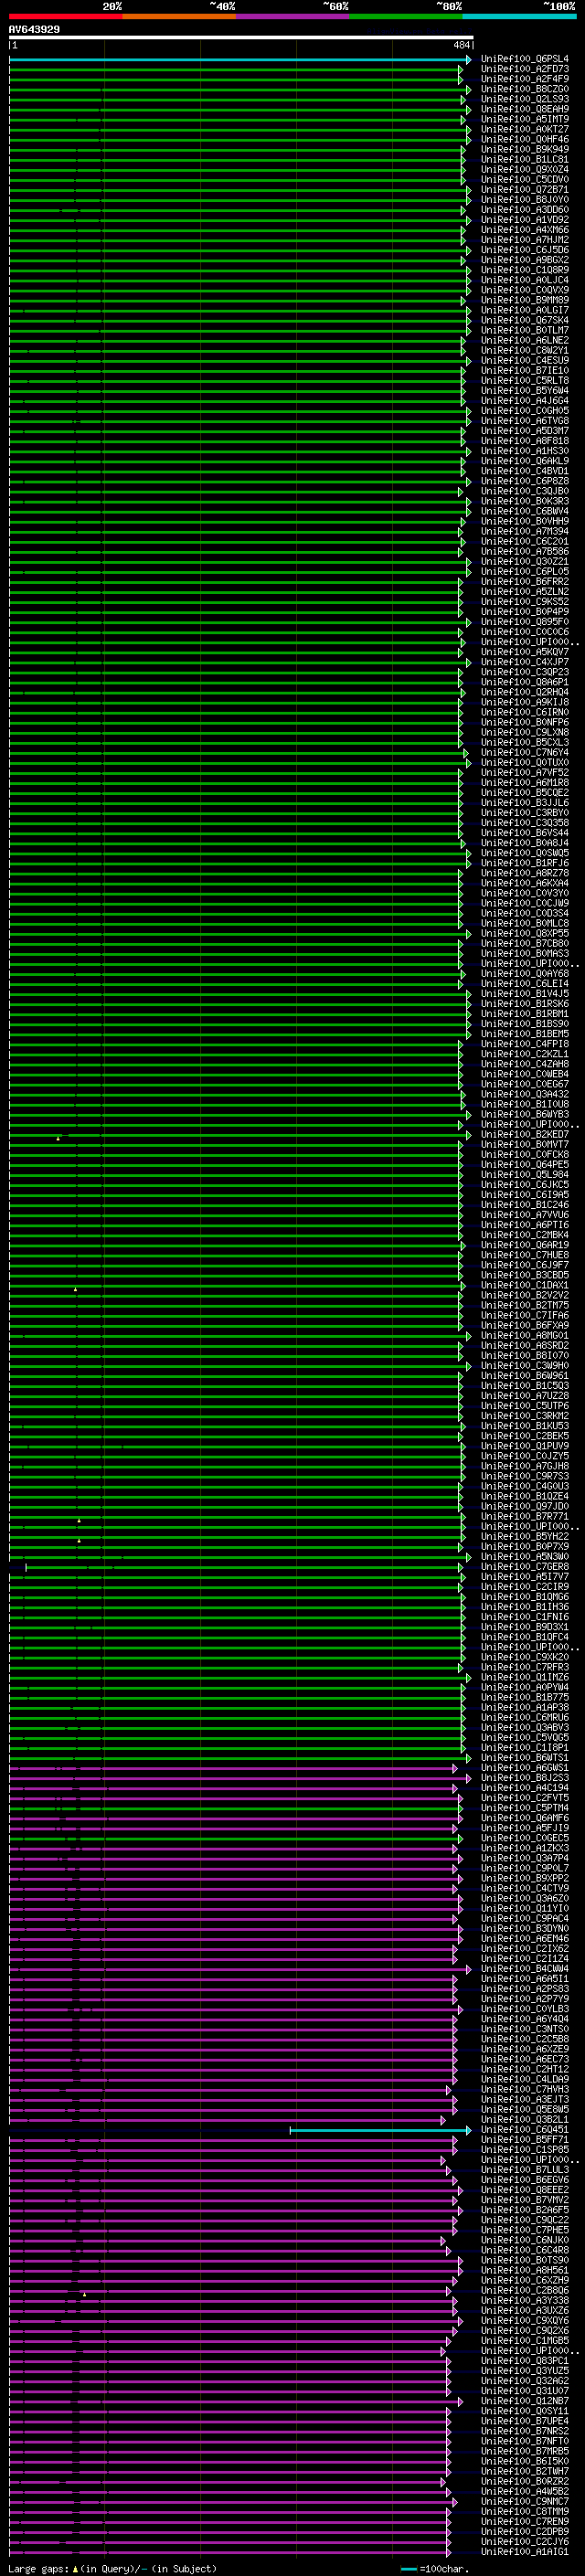The height and width of the screenshot is (2576, 585).
Task: Select the UniRef100_C1DAX1 label
Action: (x=524, y=1286)
